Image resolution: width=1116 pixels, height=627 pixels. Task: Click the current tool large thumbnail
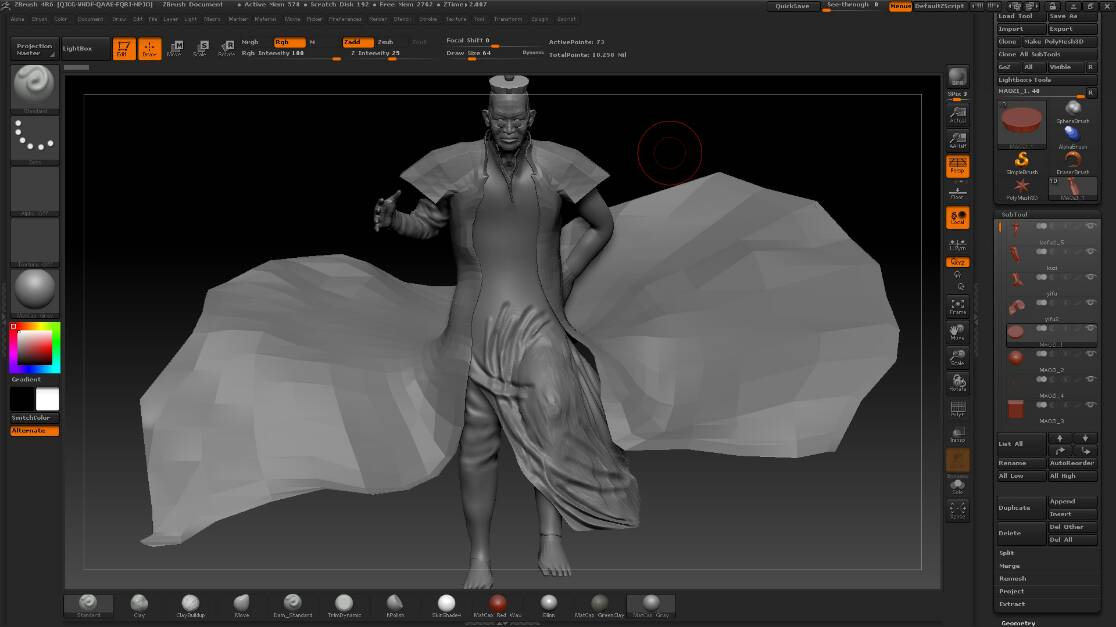point(1021,123)
